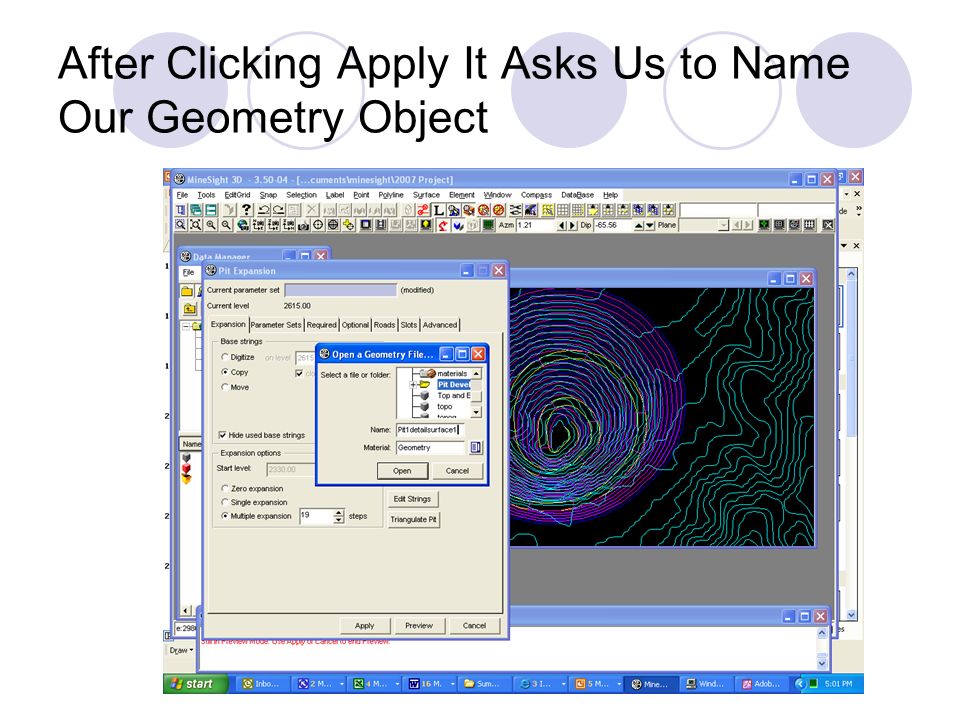Viewport: 960px width, 720px height.
Task: Open the Draw dropdown at bottom left
Action: pyautogui.click(x=181, y=650)
